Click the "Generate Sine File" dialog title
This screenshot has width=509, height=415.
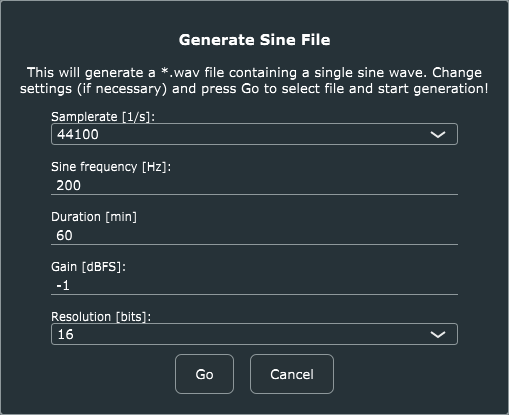254,40
